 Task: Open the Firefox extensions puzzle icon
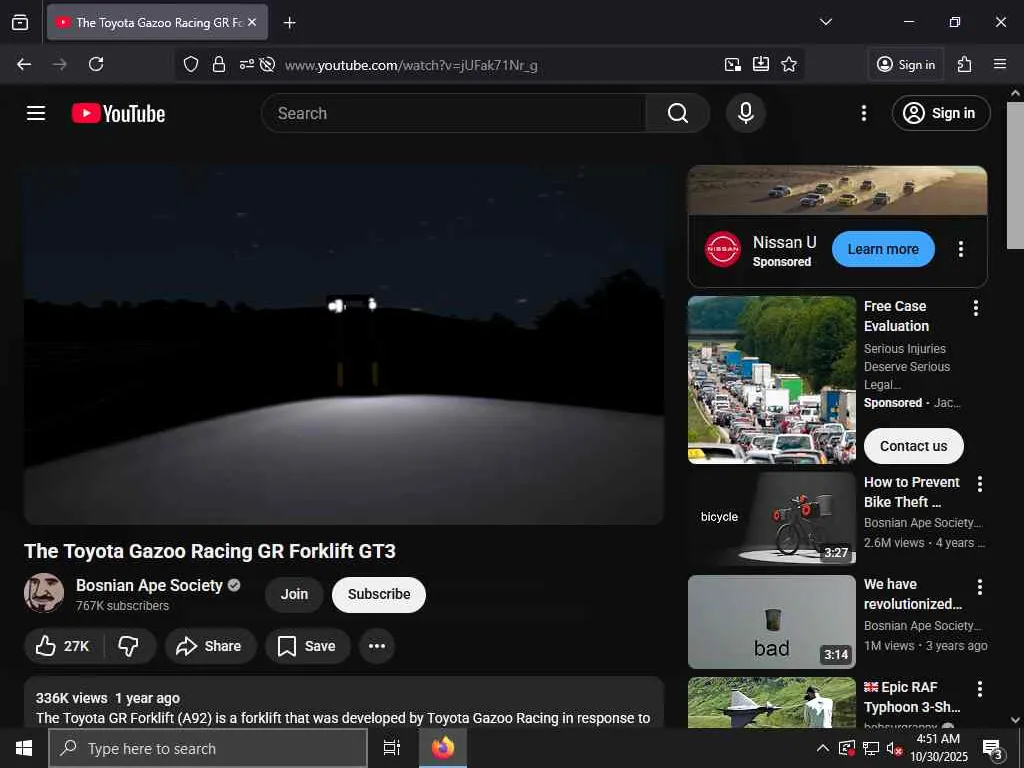point(965,64)
